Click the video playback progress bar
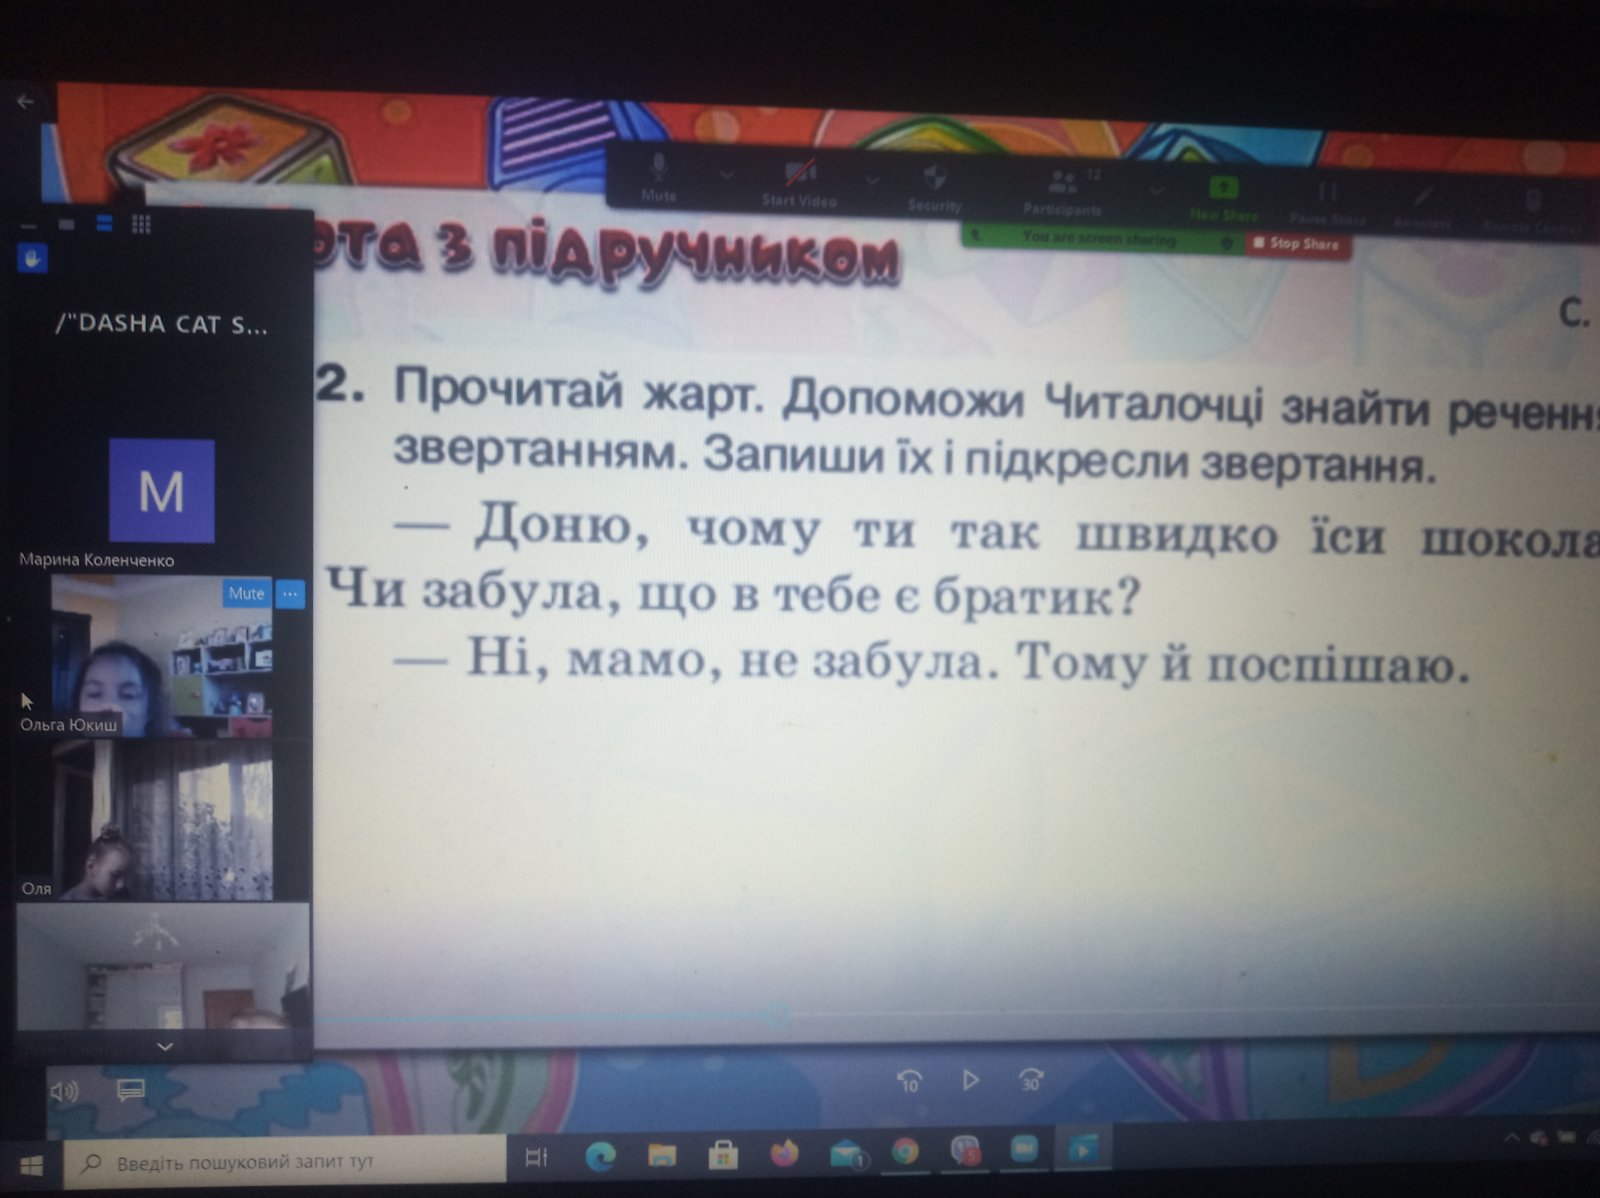Viewport: 1600px width, 1198px height. click(550, 1017)
